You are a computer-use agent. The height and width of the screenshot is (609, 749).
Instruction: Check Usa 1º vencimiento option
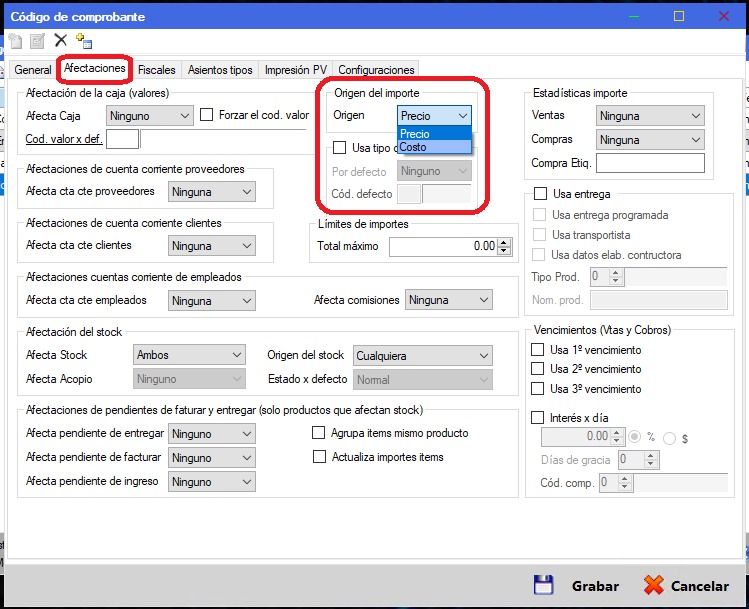(537, 350)
